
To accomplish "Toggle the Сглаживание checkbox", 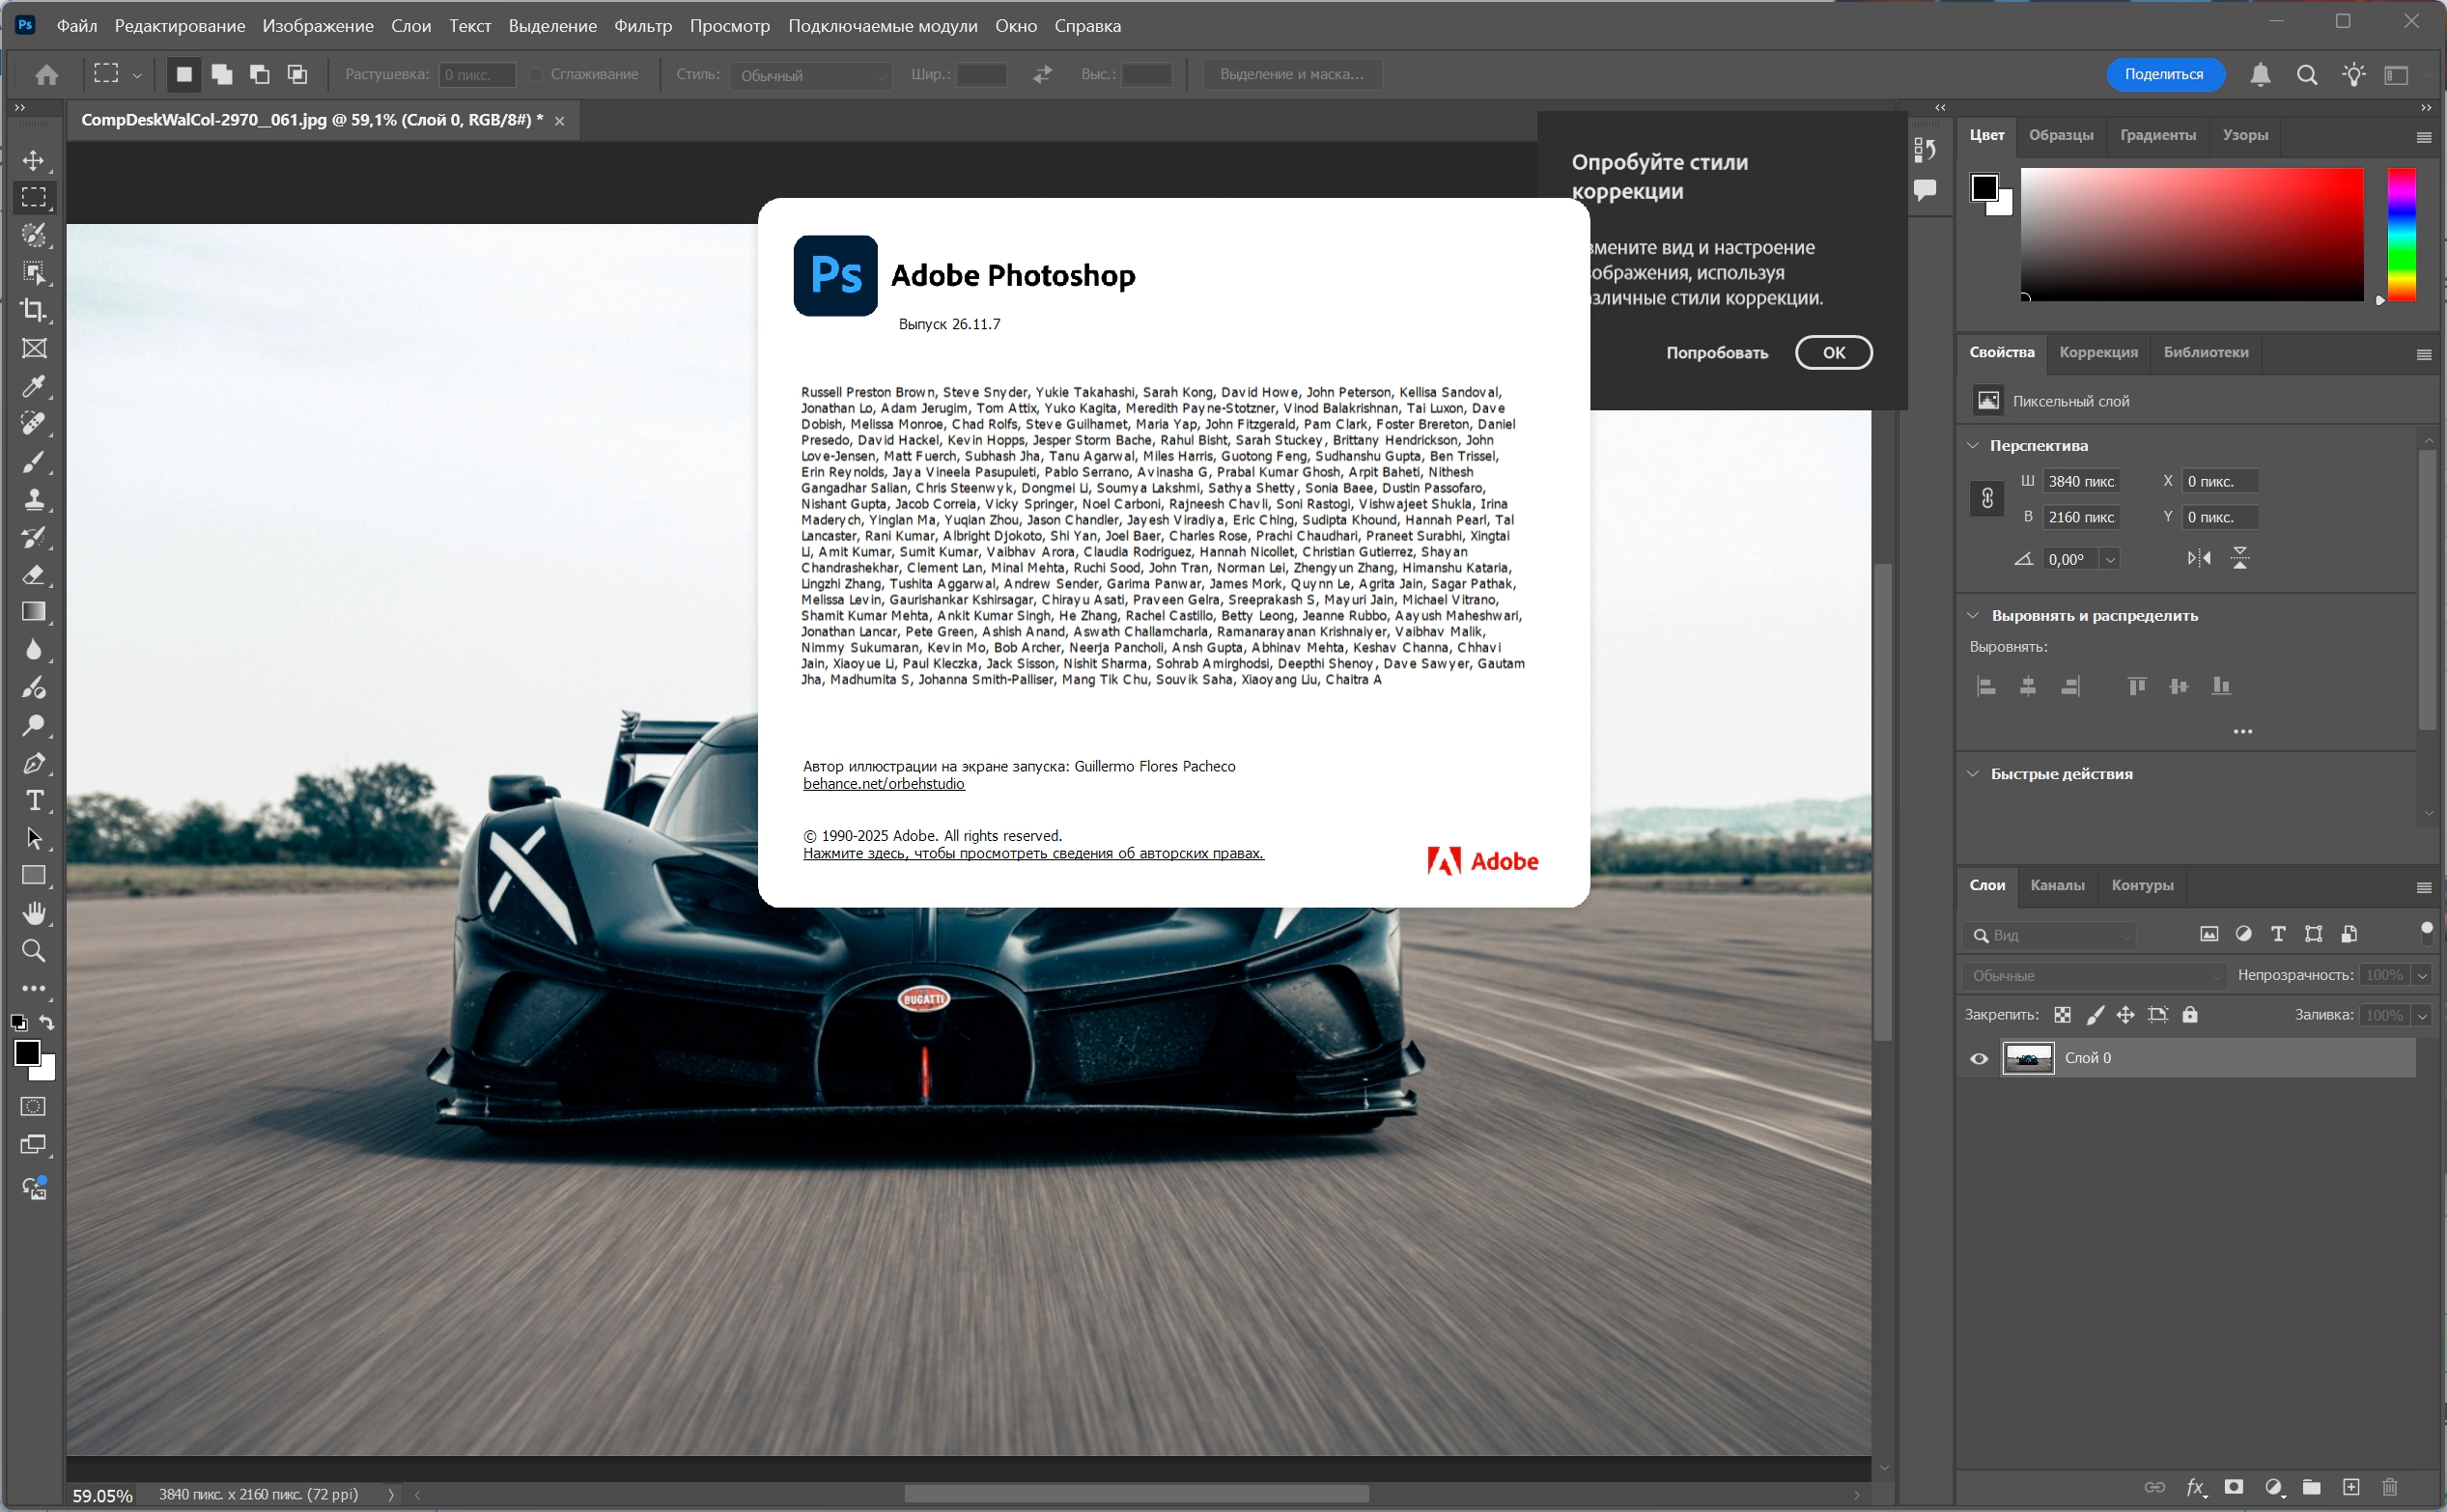I will 536,74.
